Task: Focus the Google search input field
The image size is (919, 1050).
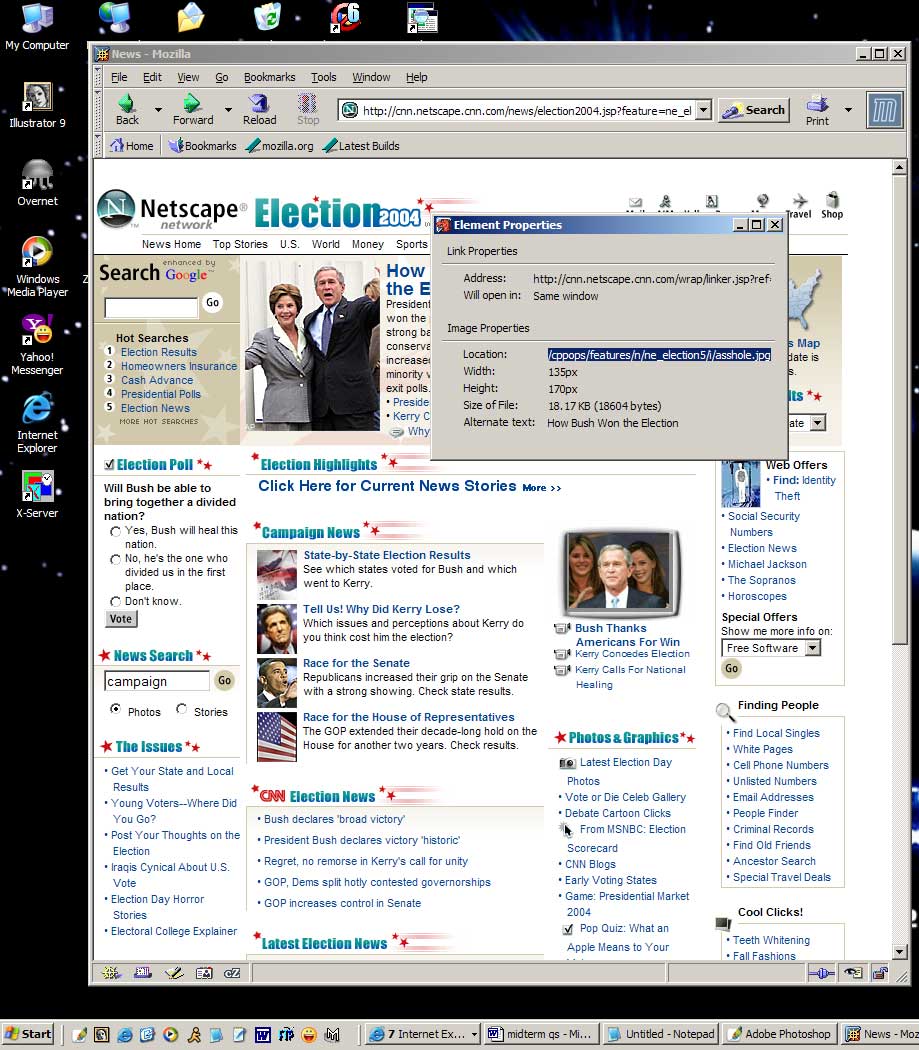Action: coord(151,307)
